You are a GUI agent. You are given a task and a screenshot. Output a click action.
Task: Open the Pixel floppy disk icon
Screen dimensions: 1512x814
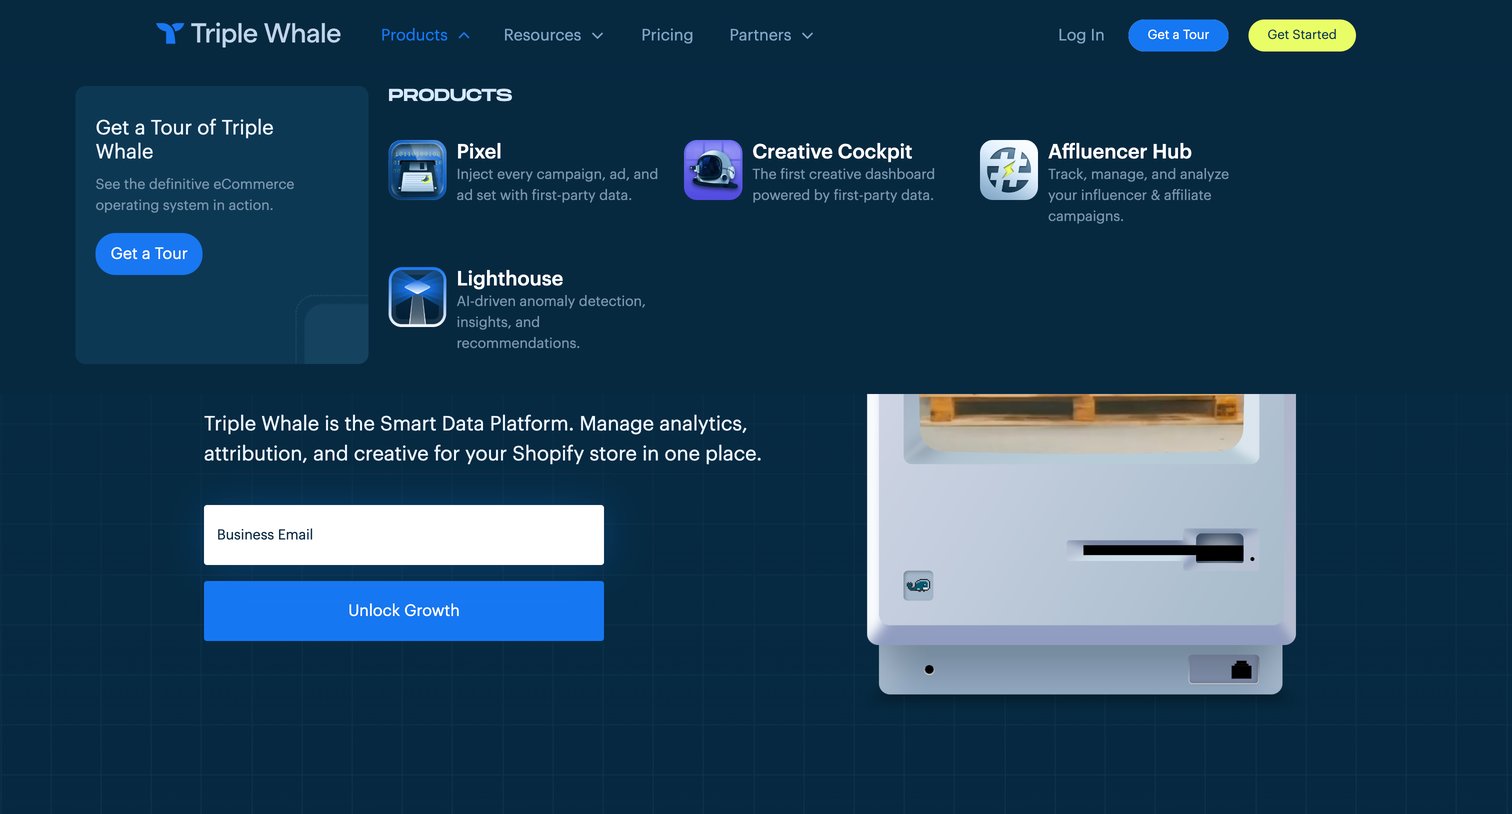pos(417,170)
